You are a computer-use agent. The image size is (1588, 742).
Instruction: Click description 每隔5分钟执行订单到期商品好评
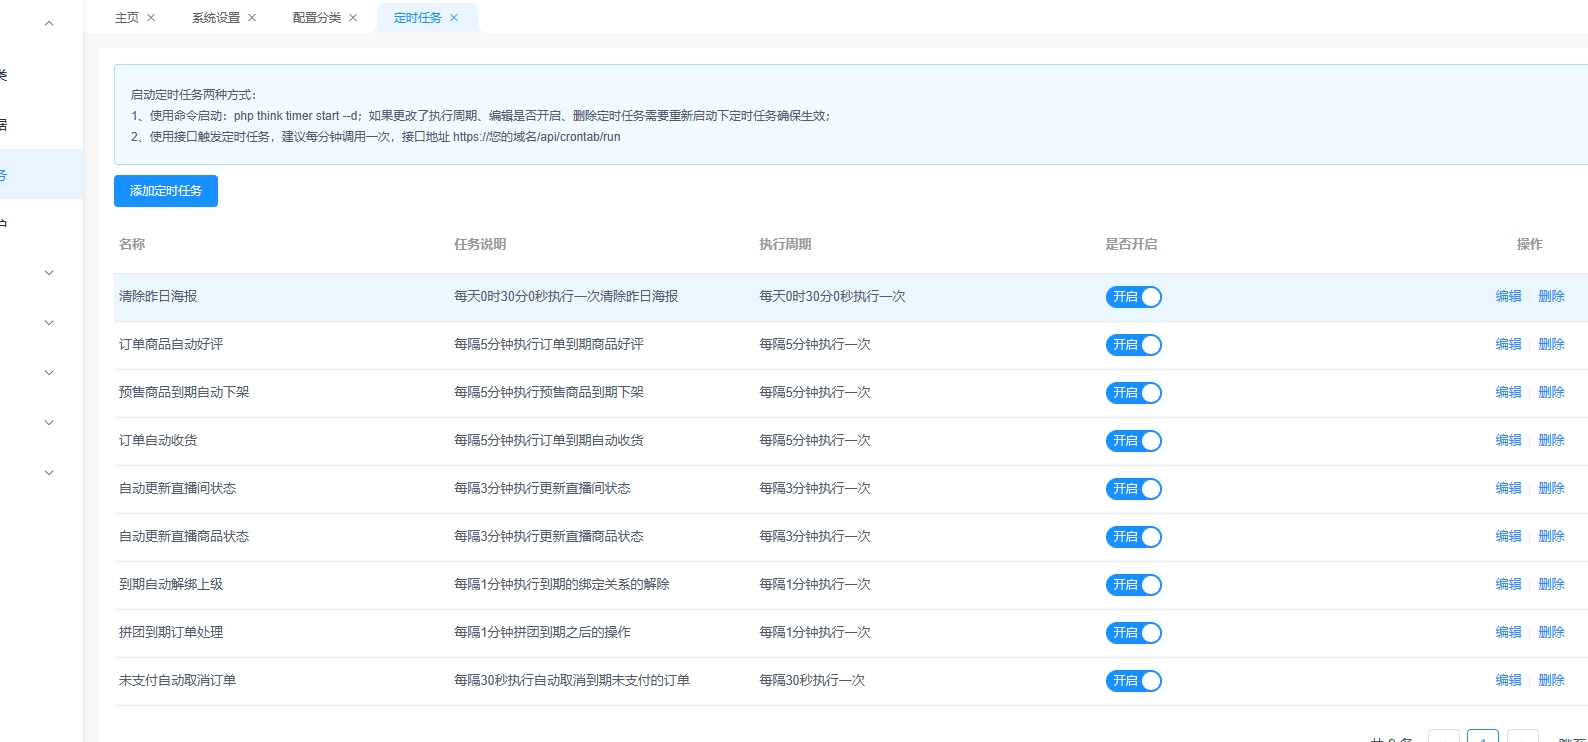[549, 344]
